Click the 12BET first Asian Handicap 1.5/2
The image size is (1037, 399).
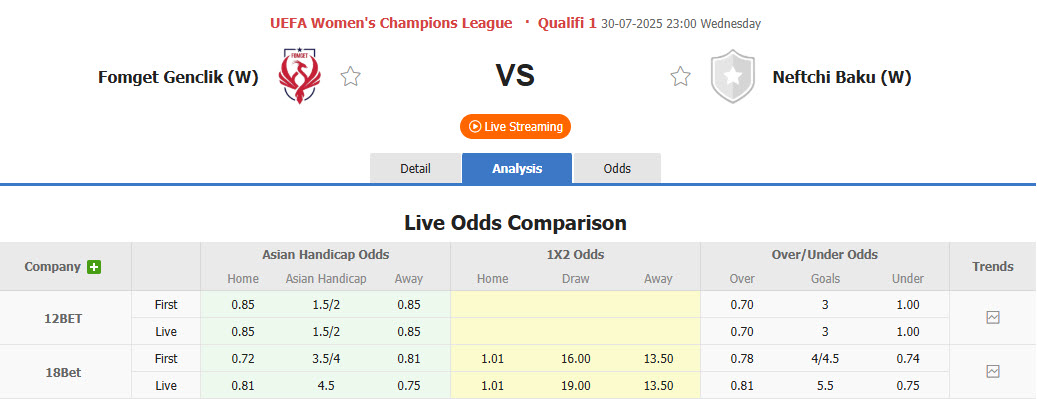(x=325, y=305)
